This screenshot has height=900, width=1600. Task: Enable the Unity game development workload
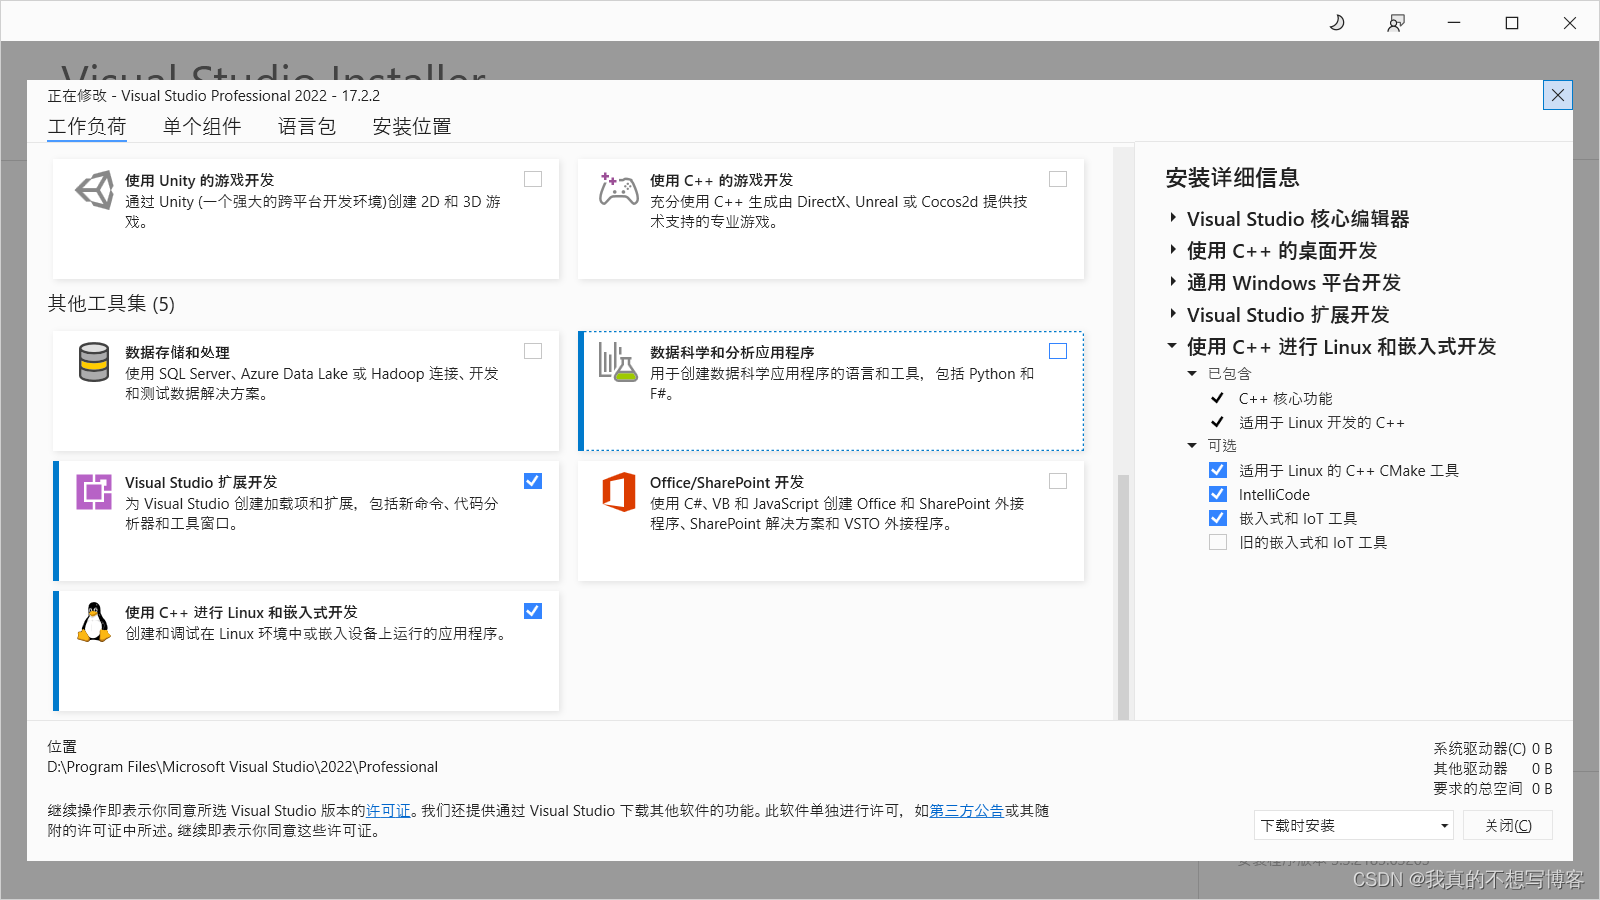533,179
